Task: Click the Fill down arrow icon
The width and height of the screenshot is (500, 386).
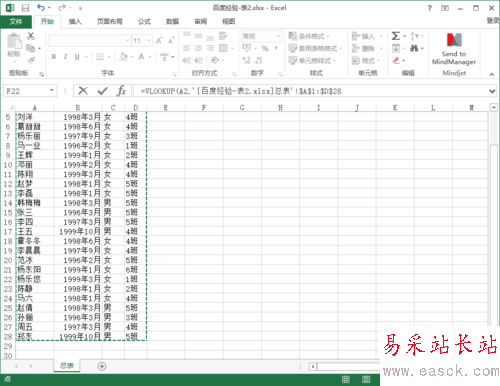Action: point(396,48)
